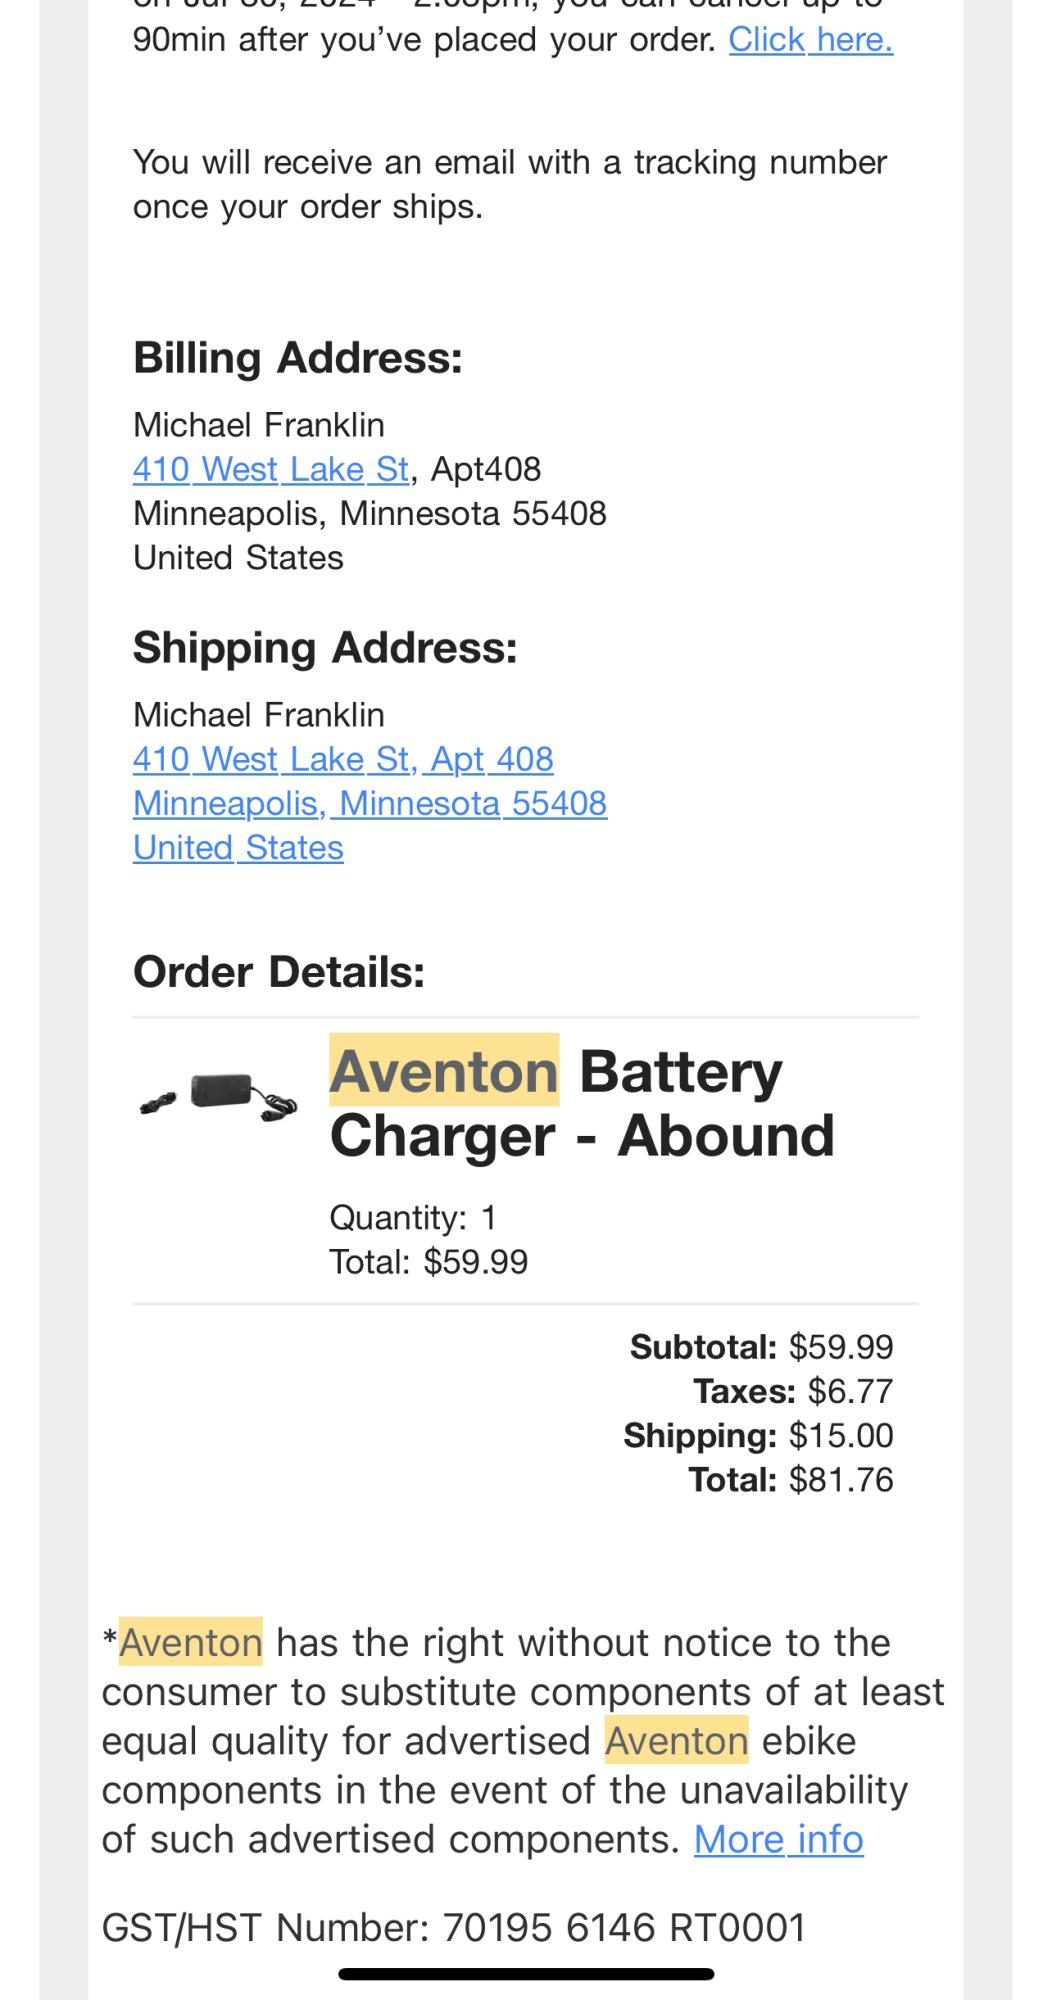The width and height of the screenshot is (1052, 2000).
Task: Tap the home indicator bar
Action: (x=526, y=1974)
